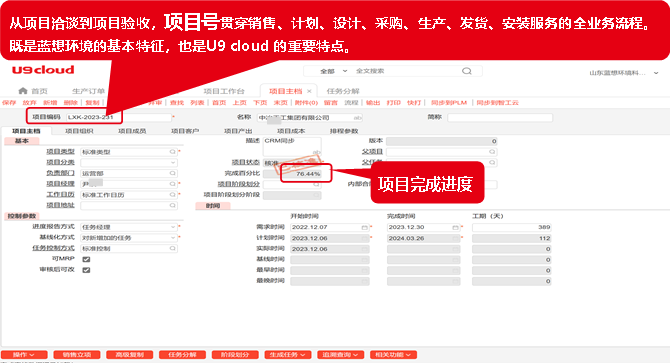
Task: Open the 相关功能 dropdown button
Action: 393,355
